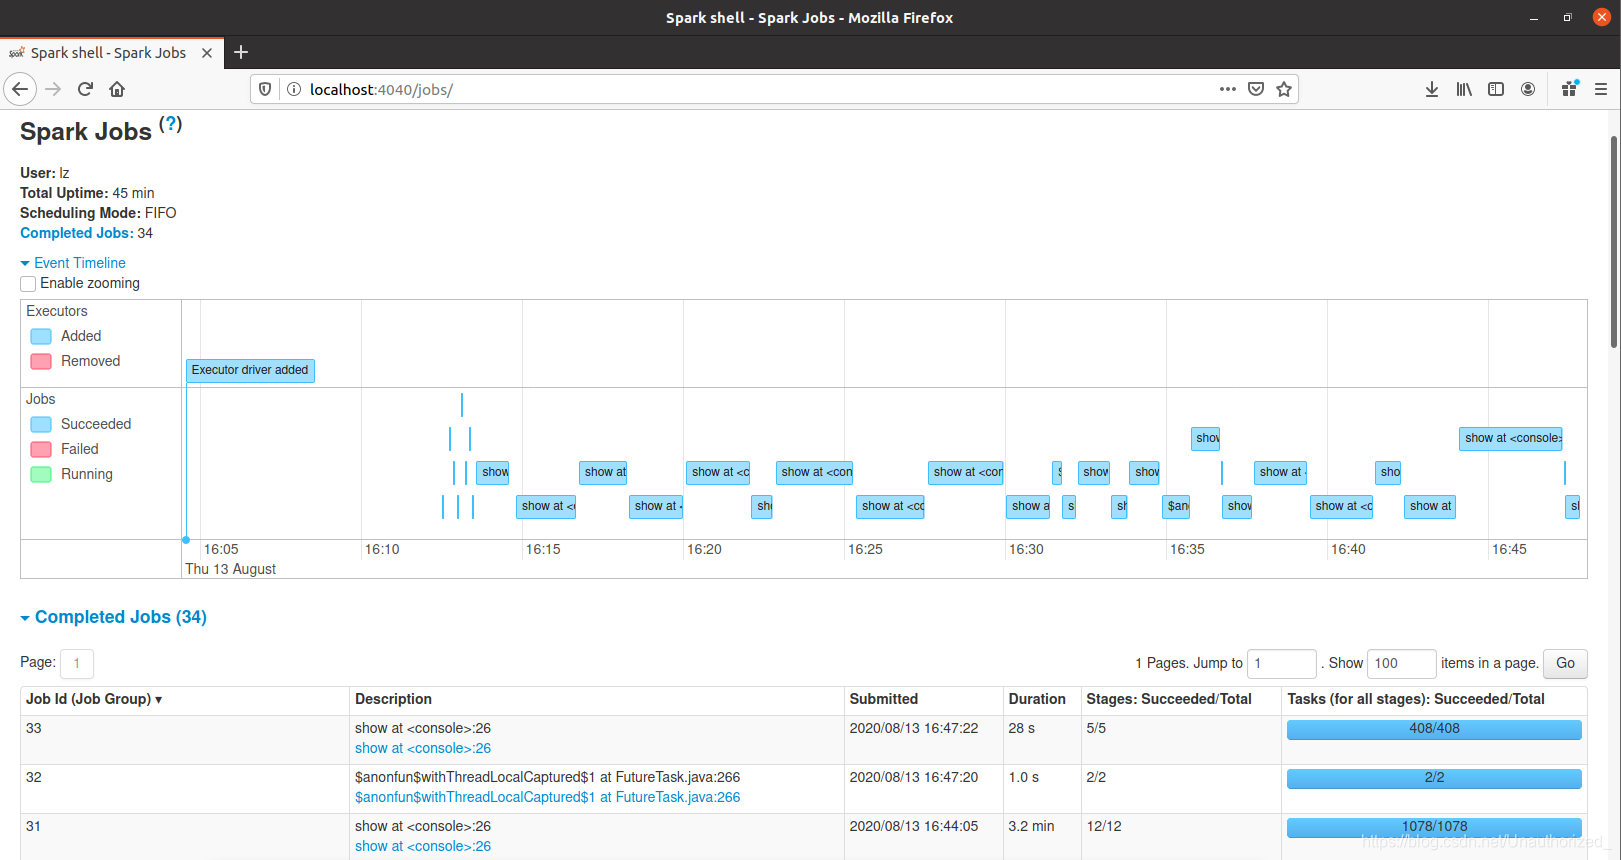This screenshot has width=1621, height=860.
Task: Click page 1 pagination indicator
Action: click(77, 663)
